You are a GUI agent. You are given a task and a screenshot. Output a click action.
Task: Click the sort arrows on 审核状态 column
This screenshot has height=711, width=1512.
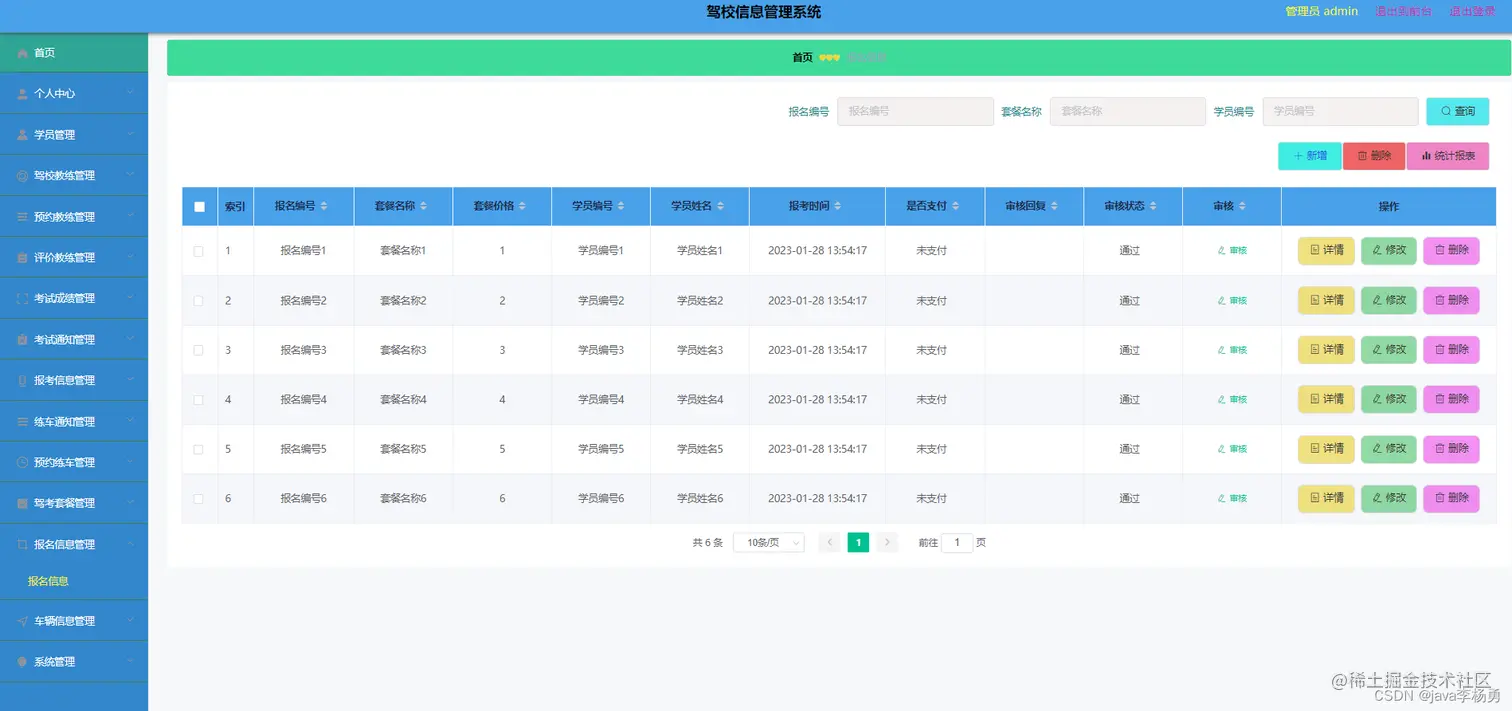click(1153, 206)
